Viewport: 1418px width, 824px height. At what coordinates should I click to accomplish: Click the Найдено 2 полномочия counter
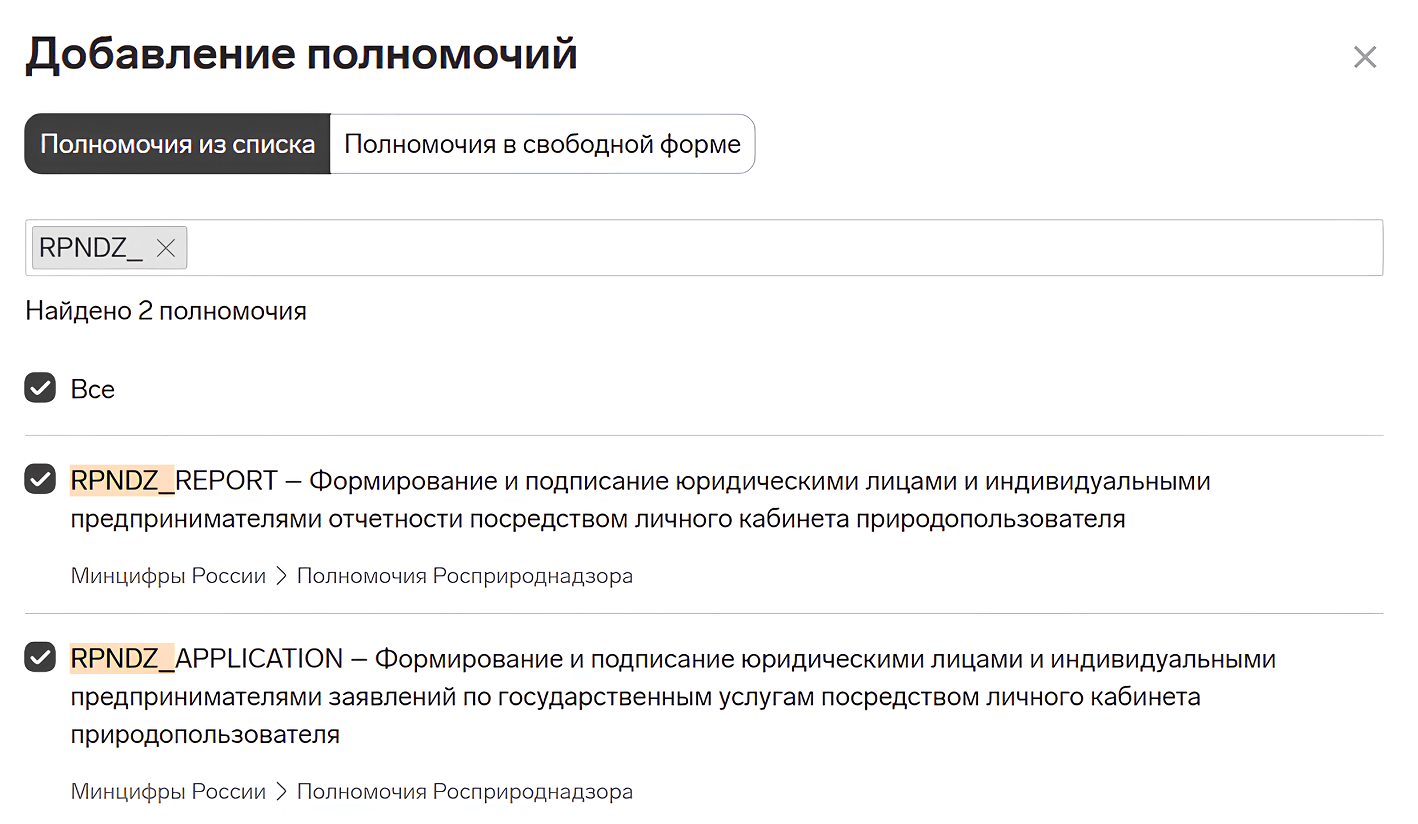click(166, 311)
